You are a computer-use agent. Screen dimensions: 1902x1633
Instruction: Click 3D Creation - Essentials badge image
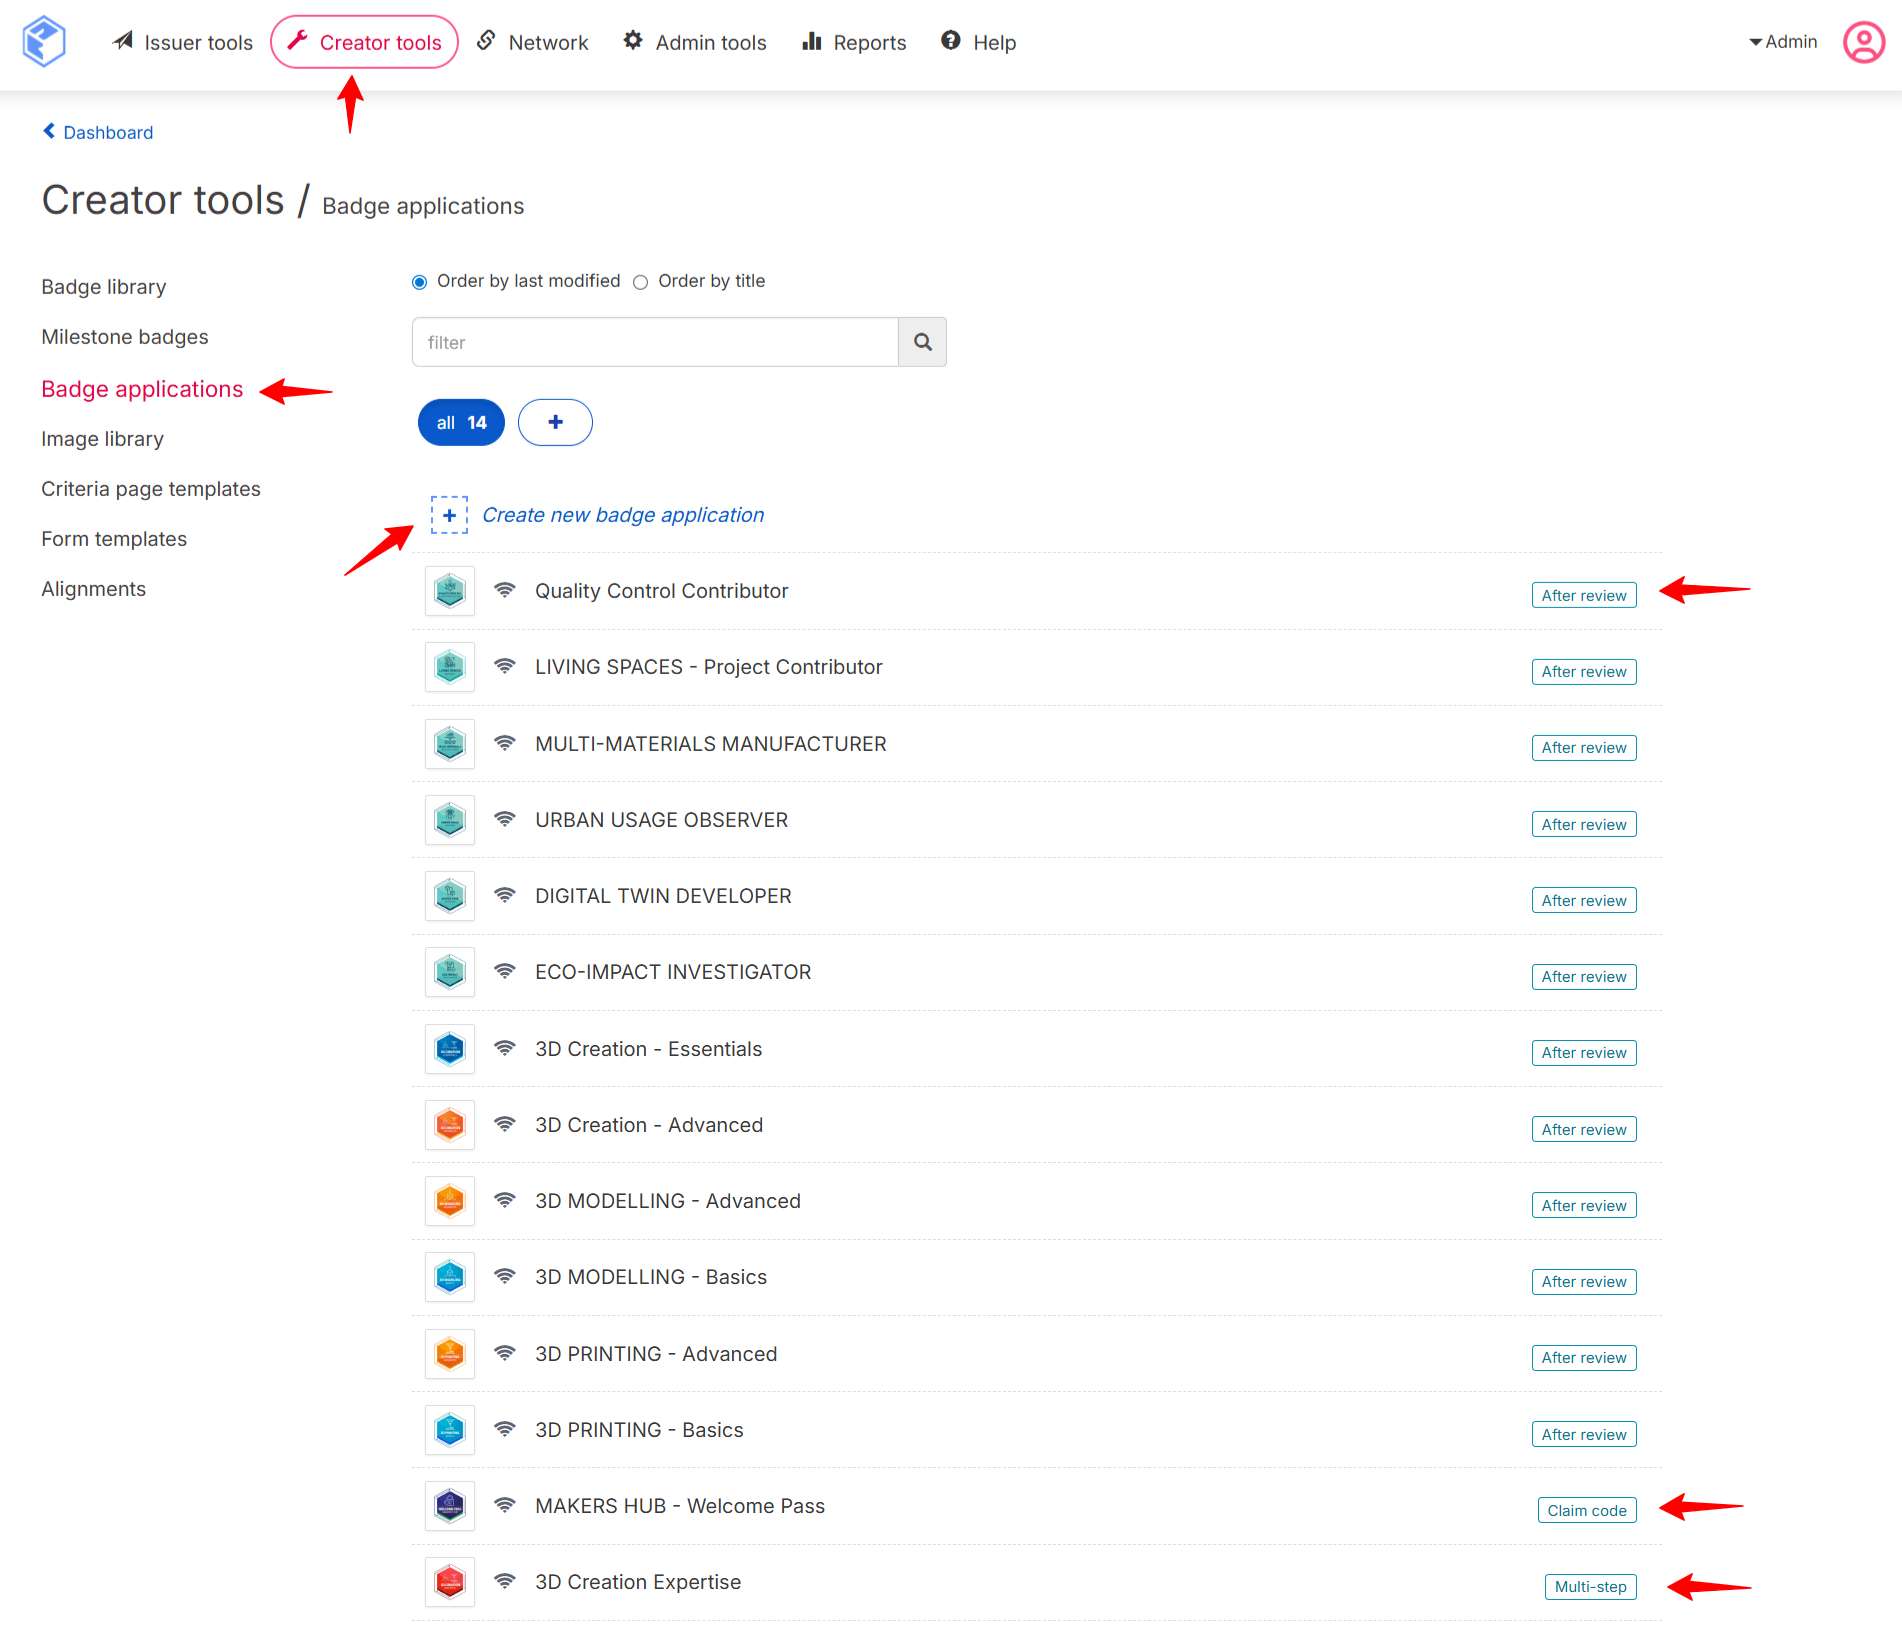pyautogui.click(x=450, y=1049)
